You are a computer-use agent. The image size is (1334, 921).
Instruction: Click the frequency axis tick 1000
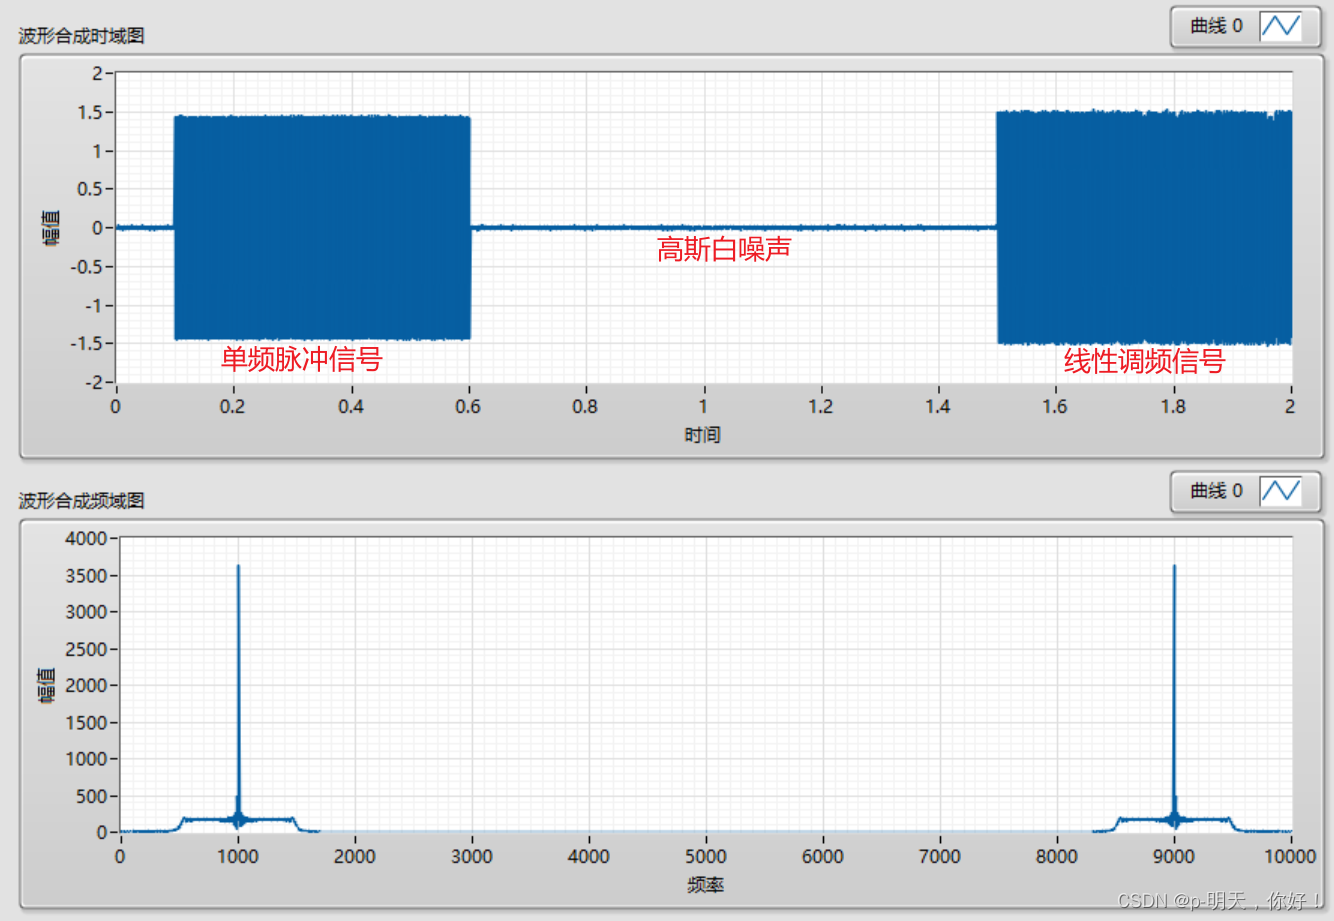point(238,856)
